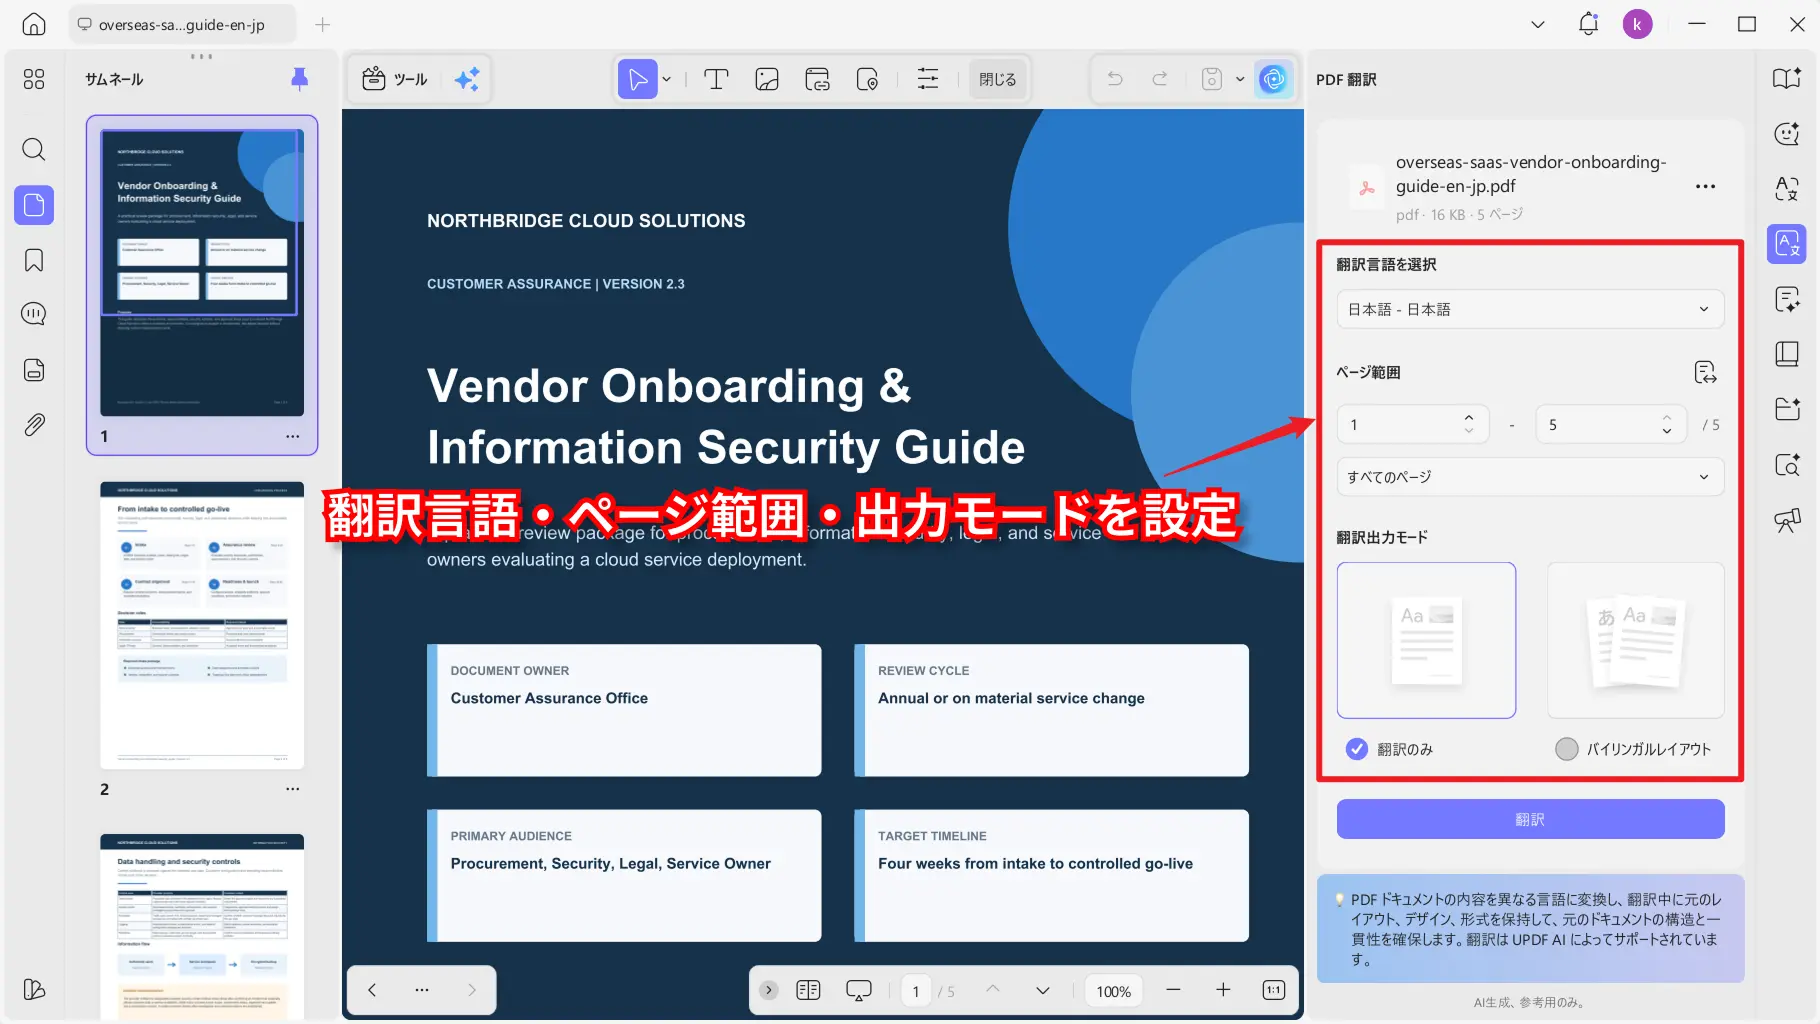This screenshot has height=1024, width=1820.
Task: Click the notification bell icon
Action: tap(1588, 24)
